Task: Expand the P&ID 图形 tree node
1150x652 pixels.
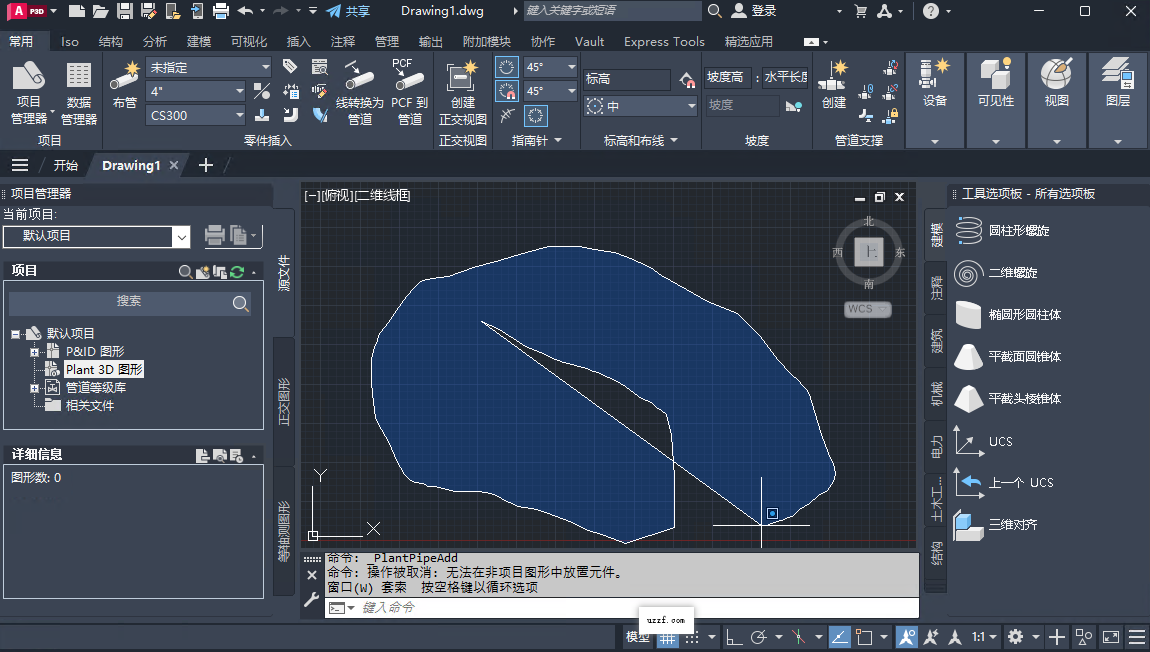Action: click(x=34, y=351)
